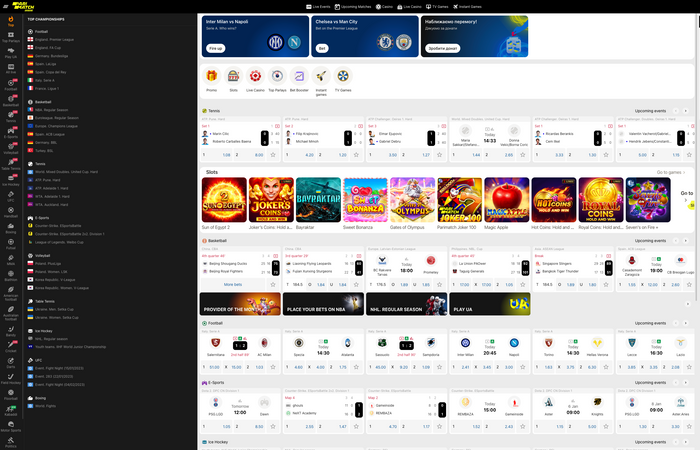Viewport: 700px width, 450px height.
Task: Open the Place Your Bets on NBA banner
Action: pos(323,304)
